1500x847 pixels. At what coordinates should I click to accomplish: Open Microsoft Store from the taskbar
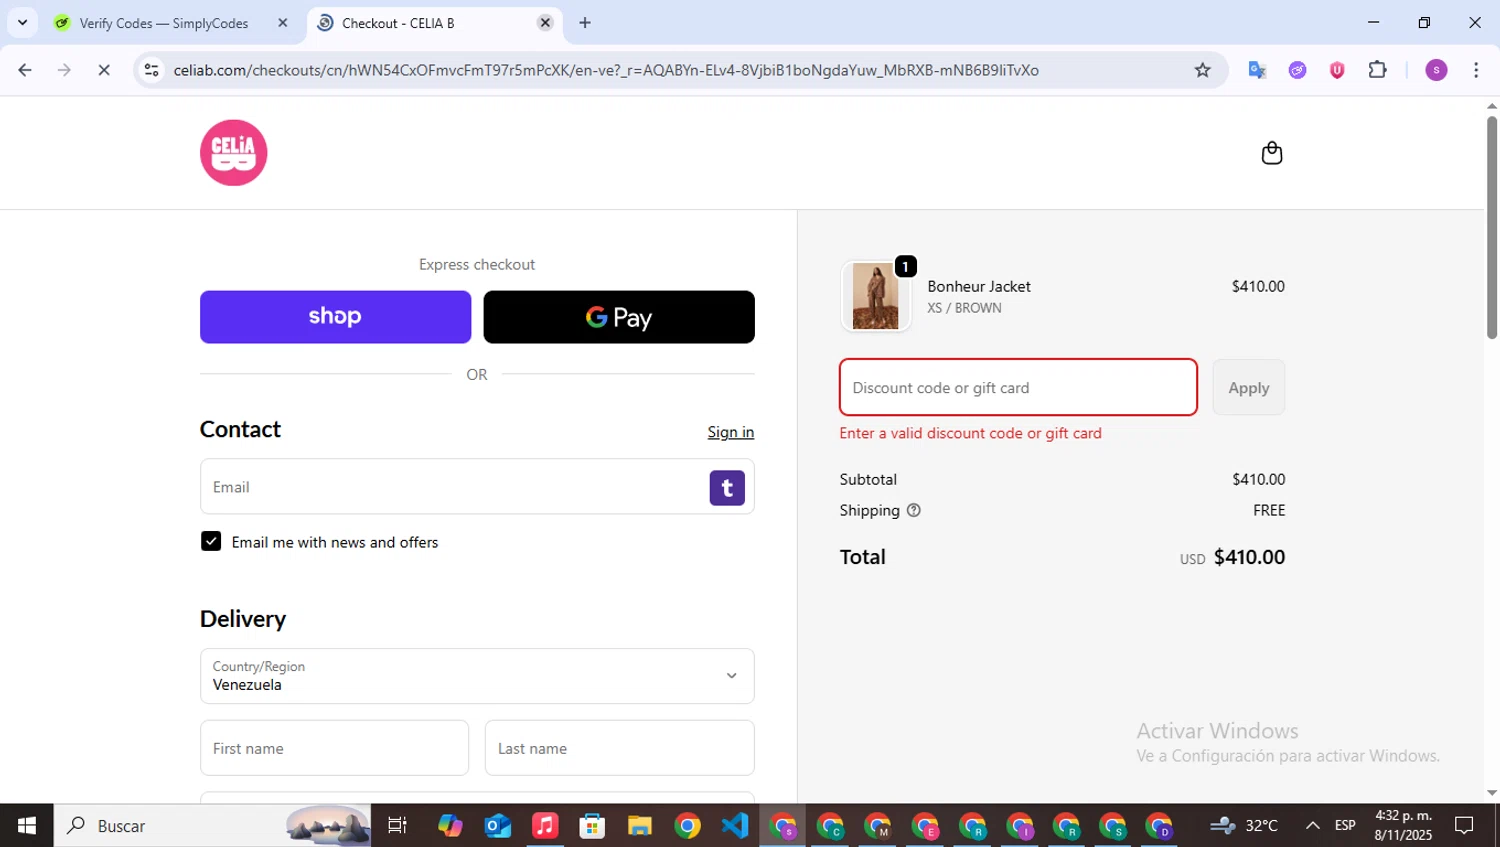[592, 826]
